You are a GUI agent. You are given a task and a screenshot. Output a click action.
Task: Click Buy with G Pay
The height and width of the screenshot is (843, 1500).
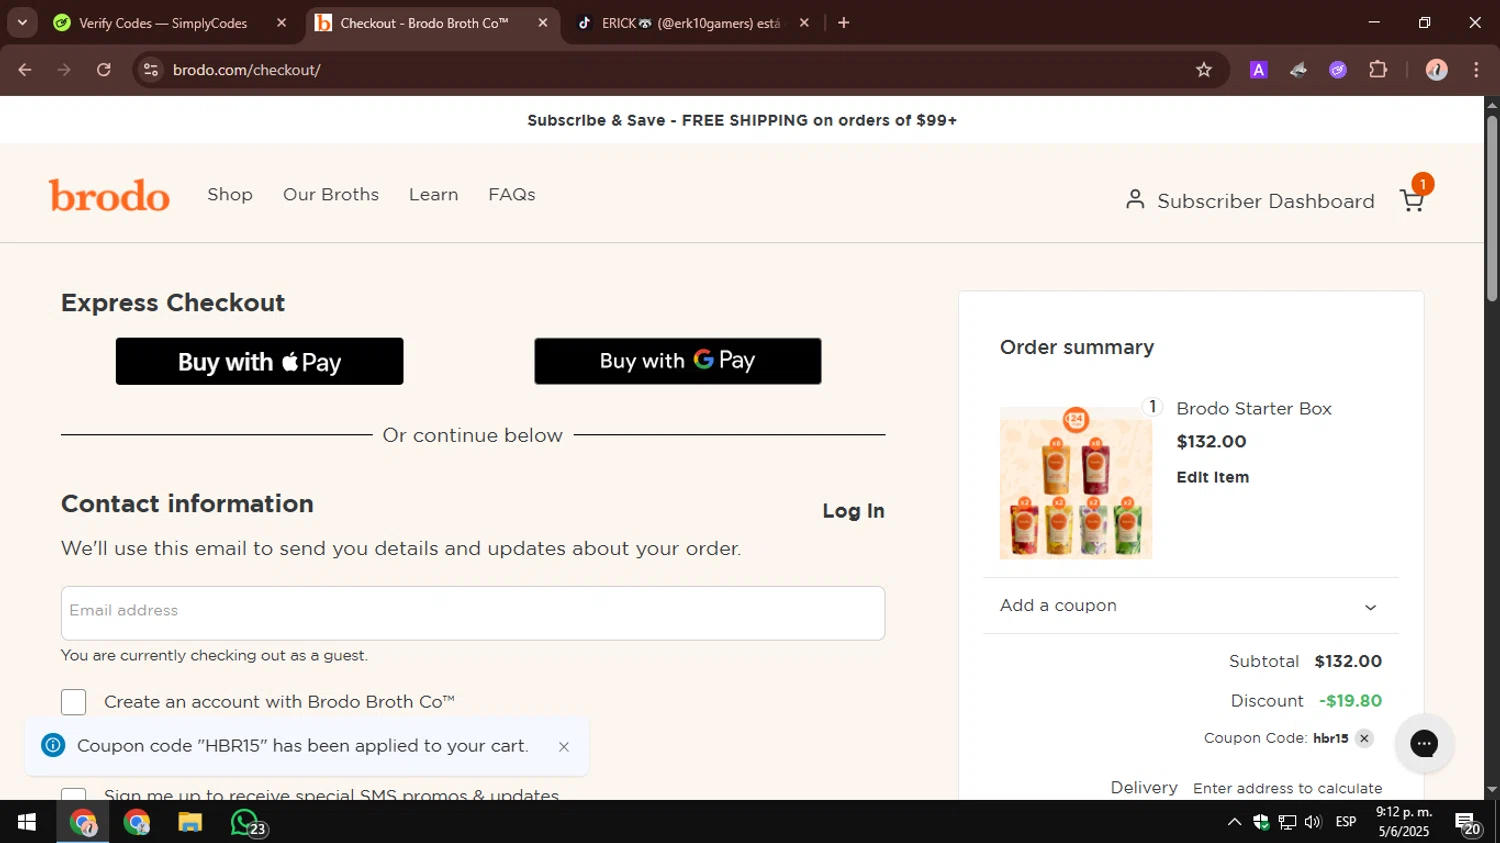click(678, 361)
